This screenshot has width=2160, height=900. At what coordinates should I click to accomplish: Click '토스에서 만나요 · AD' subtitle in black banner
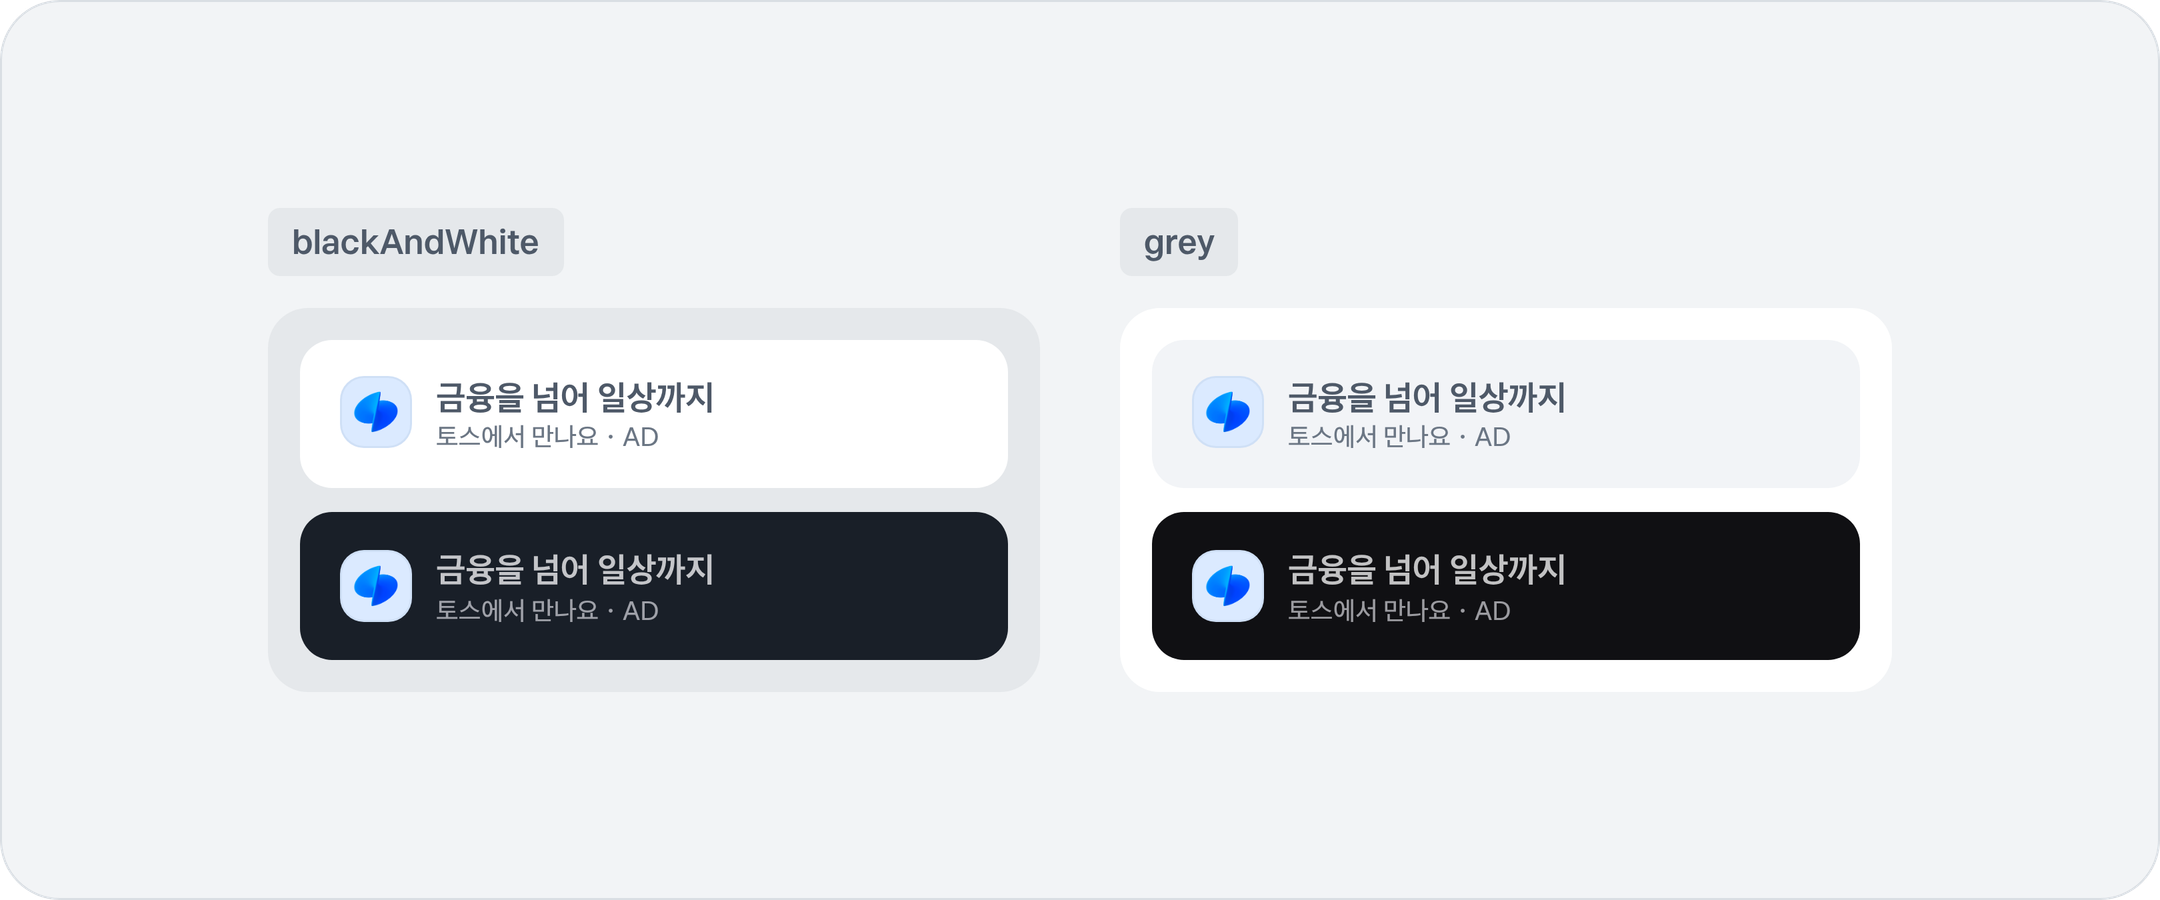tap(1399, 611)
